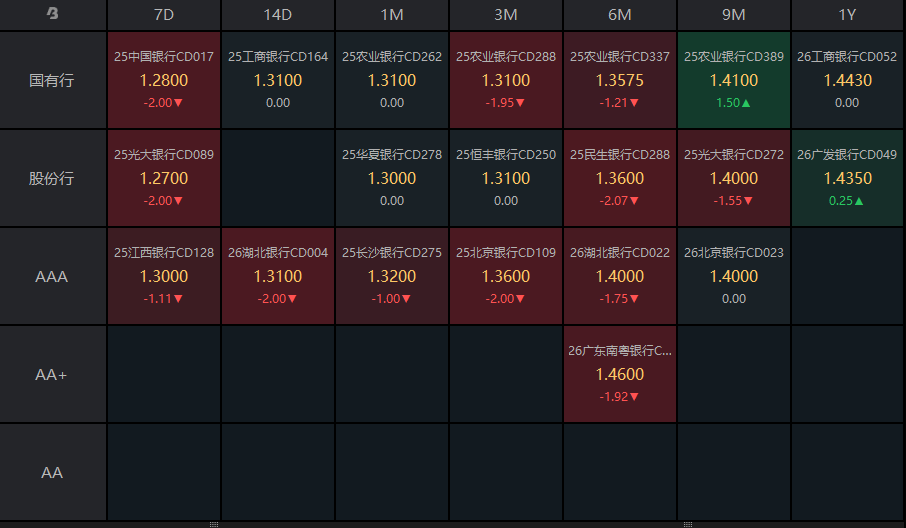This screenshot has width=906, height=528.
Task: Open the 26广发银行CD049 cell
Action: tap(847, 179)
